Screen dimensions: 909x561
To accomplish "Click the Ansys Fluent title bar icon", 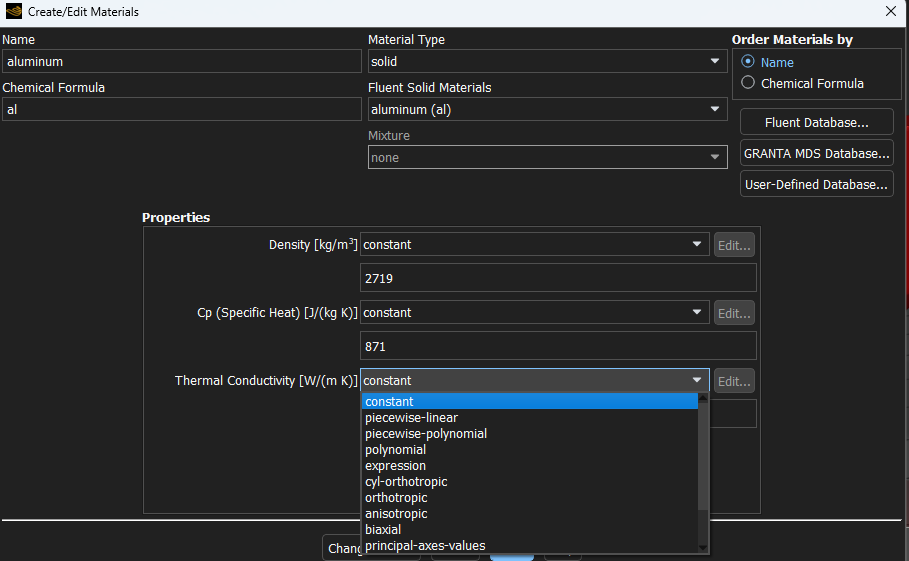I will pos(13,12).
